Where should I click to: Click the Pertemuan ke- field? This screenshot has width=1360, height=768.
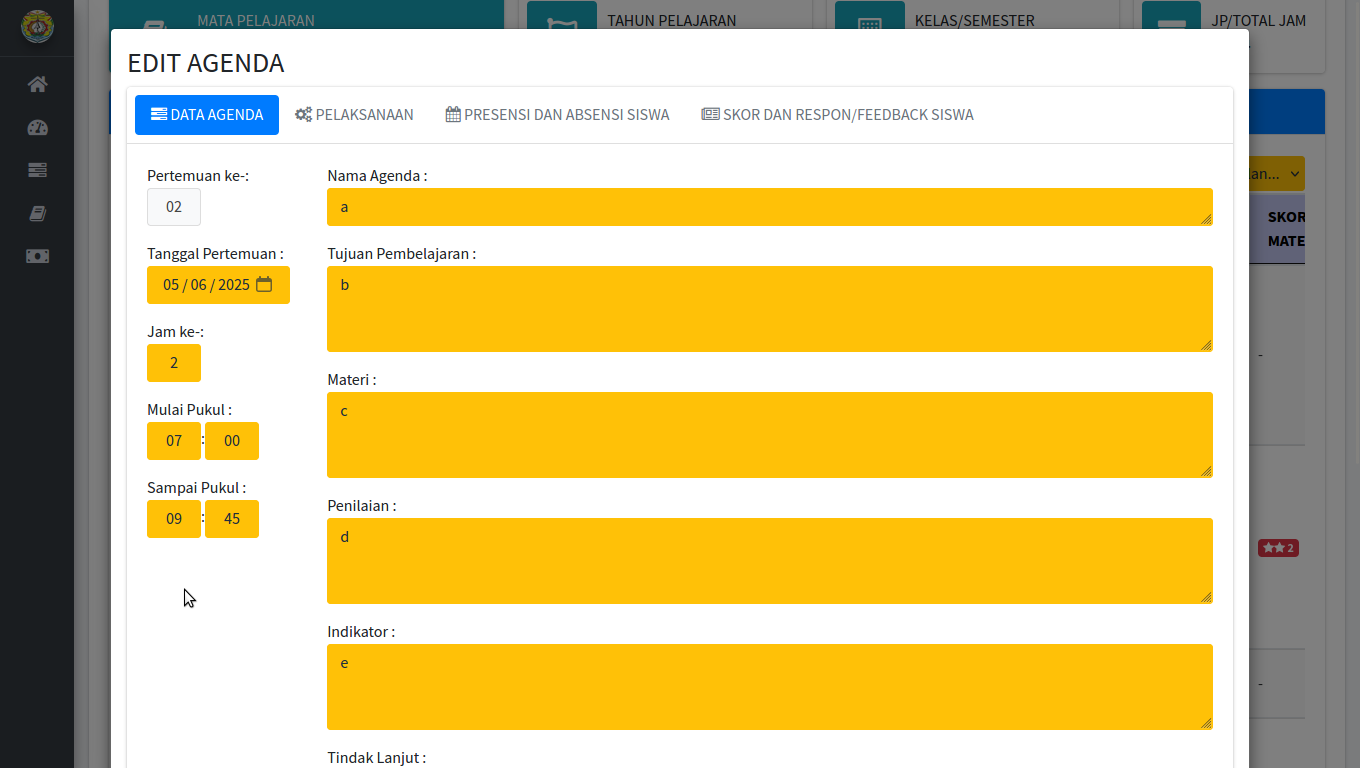click(x=174, y=207)
